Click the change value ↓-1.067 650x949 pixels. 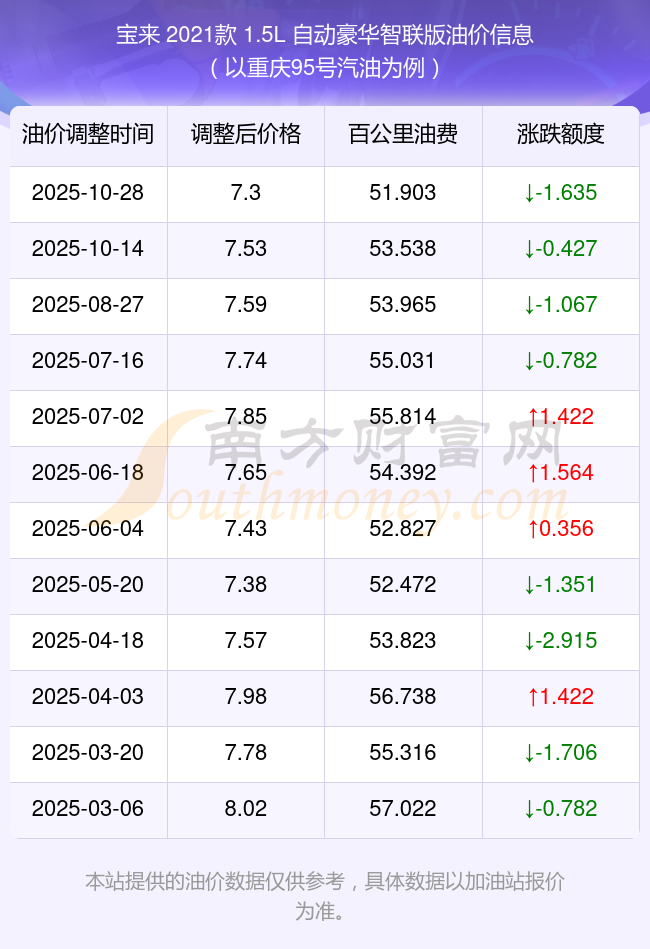pos(560,305)
